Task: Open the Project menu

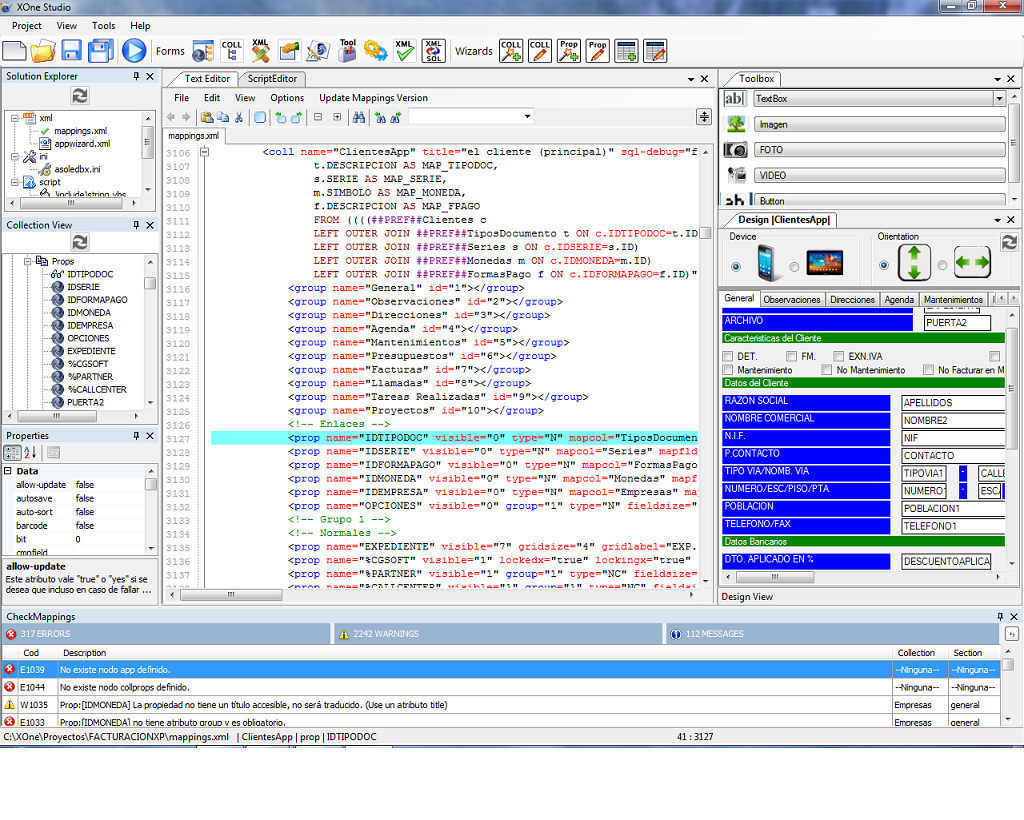Action: 27,25
